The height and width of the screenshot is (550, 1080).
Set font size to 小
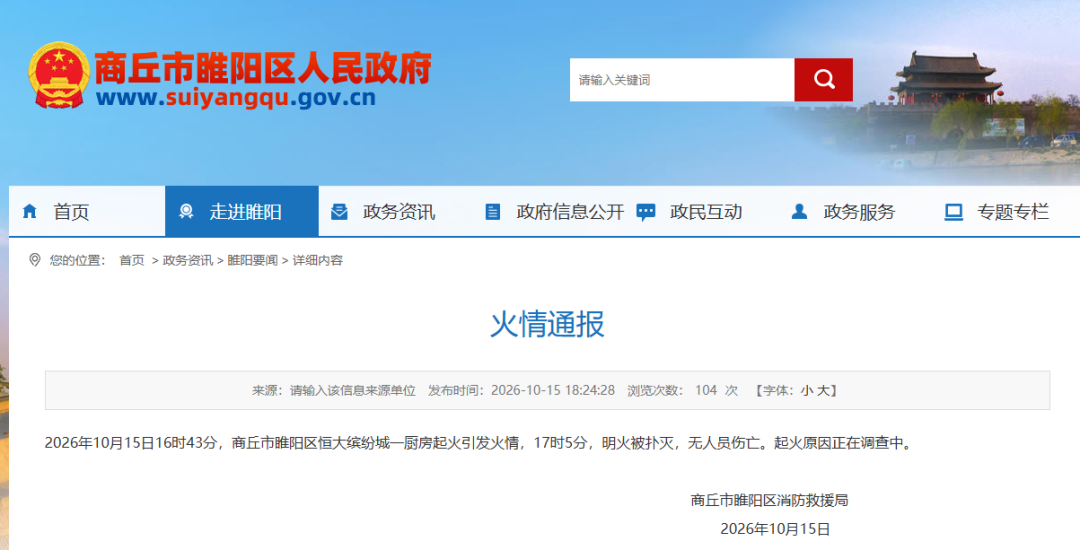[806, 390]
